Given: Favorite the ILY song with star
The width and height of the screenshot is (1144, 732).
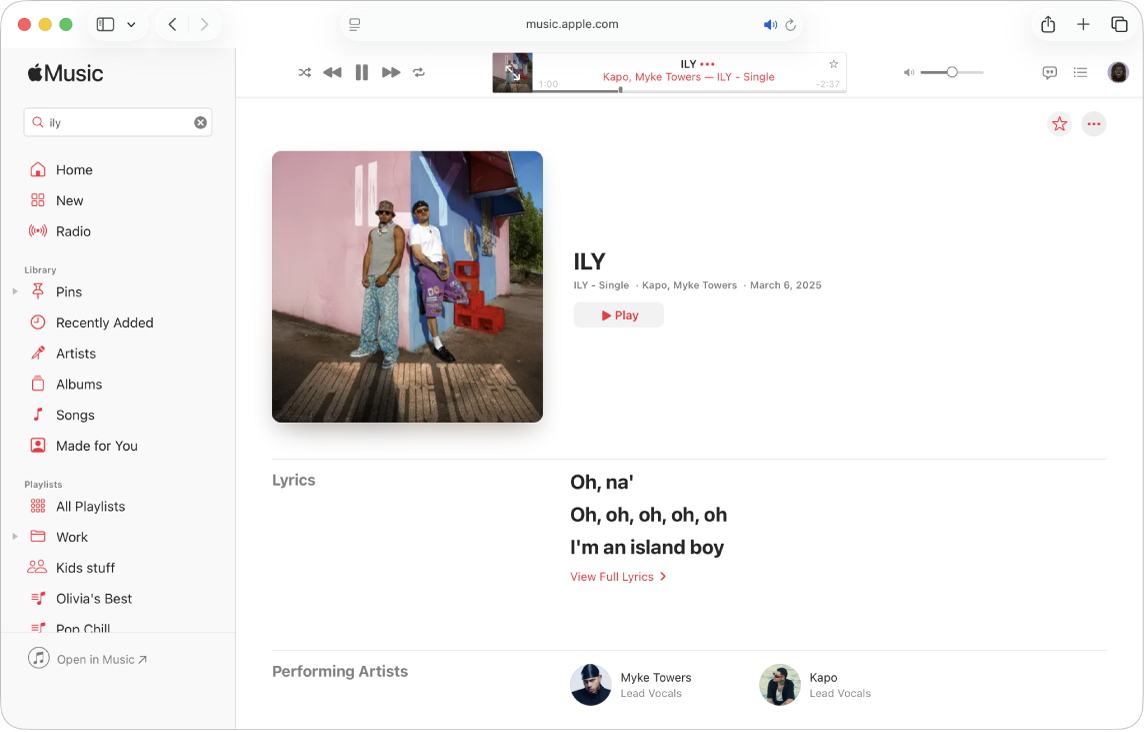Looking at the screenshot, I should pyautogui.click(x=1059, y=124).
